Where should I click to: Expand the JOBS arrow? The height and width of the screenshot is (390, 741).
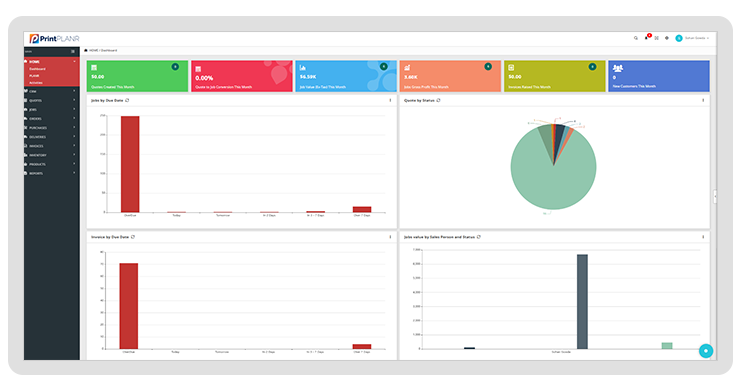tap(74, 109)
